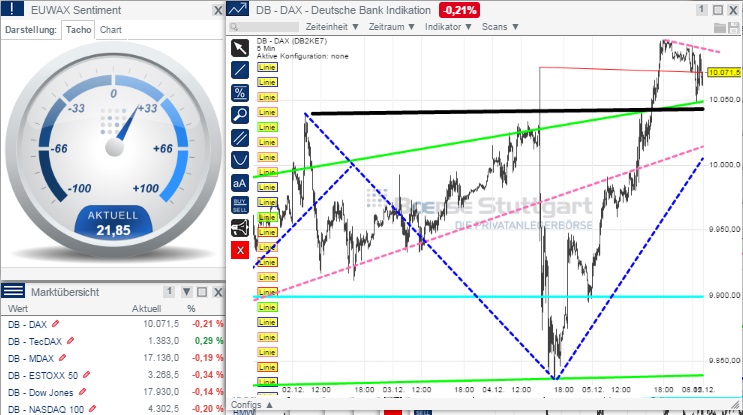Click the MDAX value 17.136,0

point(161,358)
